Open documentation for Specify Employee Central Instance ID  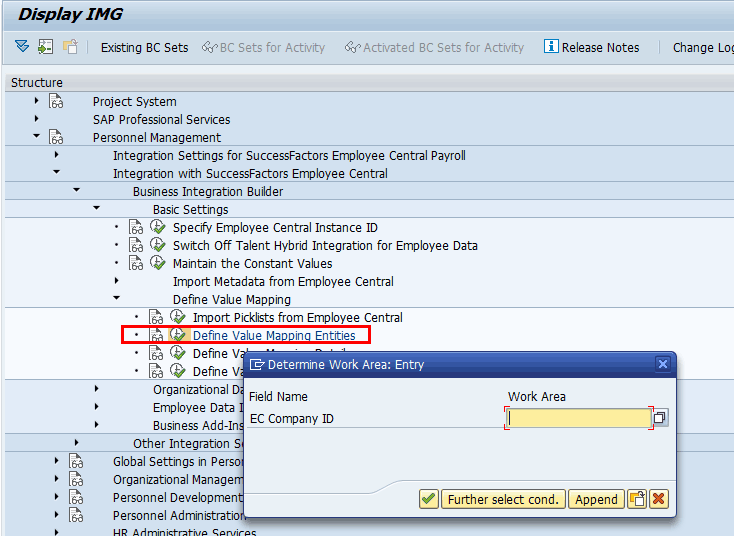[x=136, y=227]
